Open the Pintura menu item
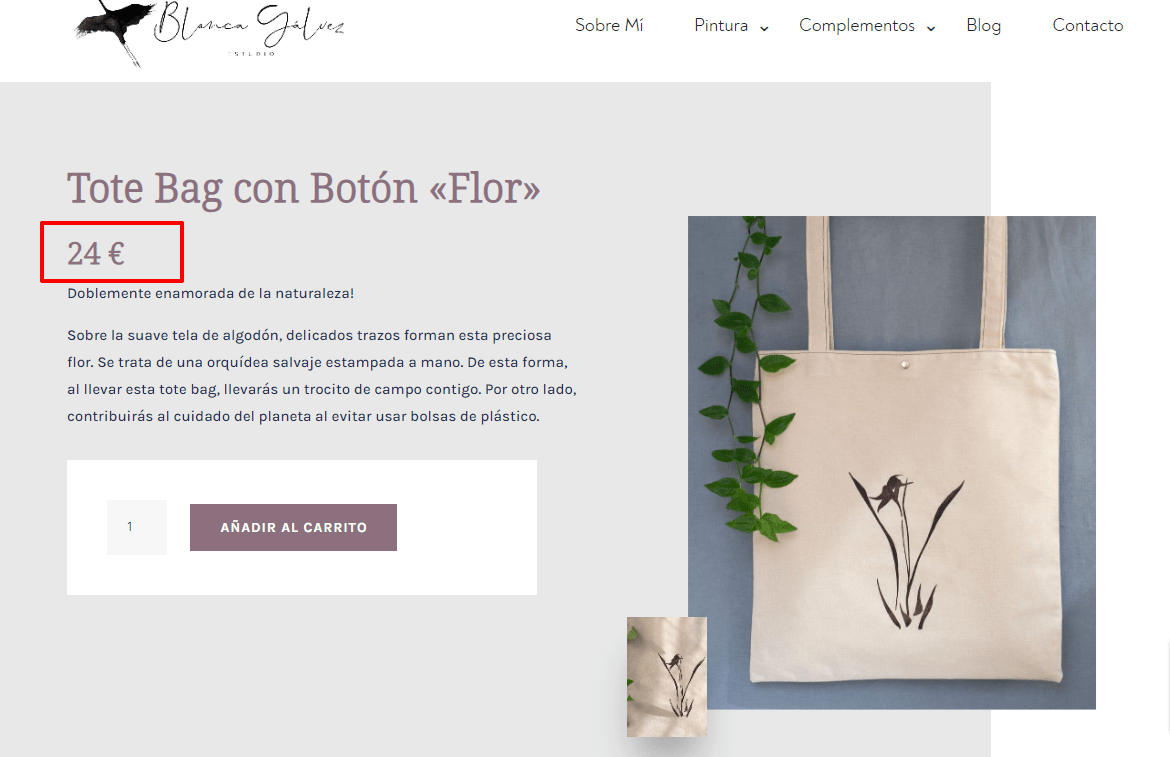1170x757 pixels. click(721, 25)
